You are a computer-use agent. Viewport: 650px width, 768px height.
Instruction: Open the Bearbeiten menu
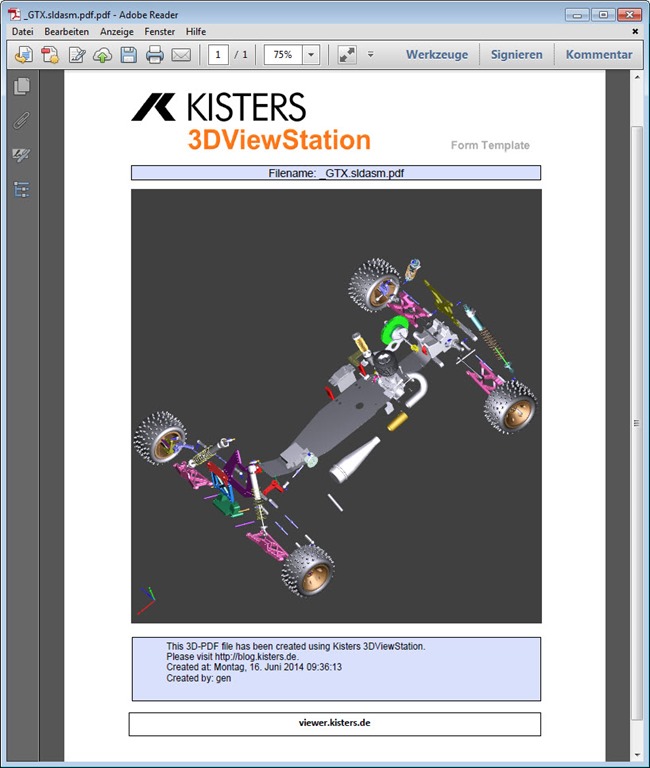[x=67, y=31]
